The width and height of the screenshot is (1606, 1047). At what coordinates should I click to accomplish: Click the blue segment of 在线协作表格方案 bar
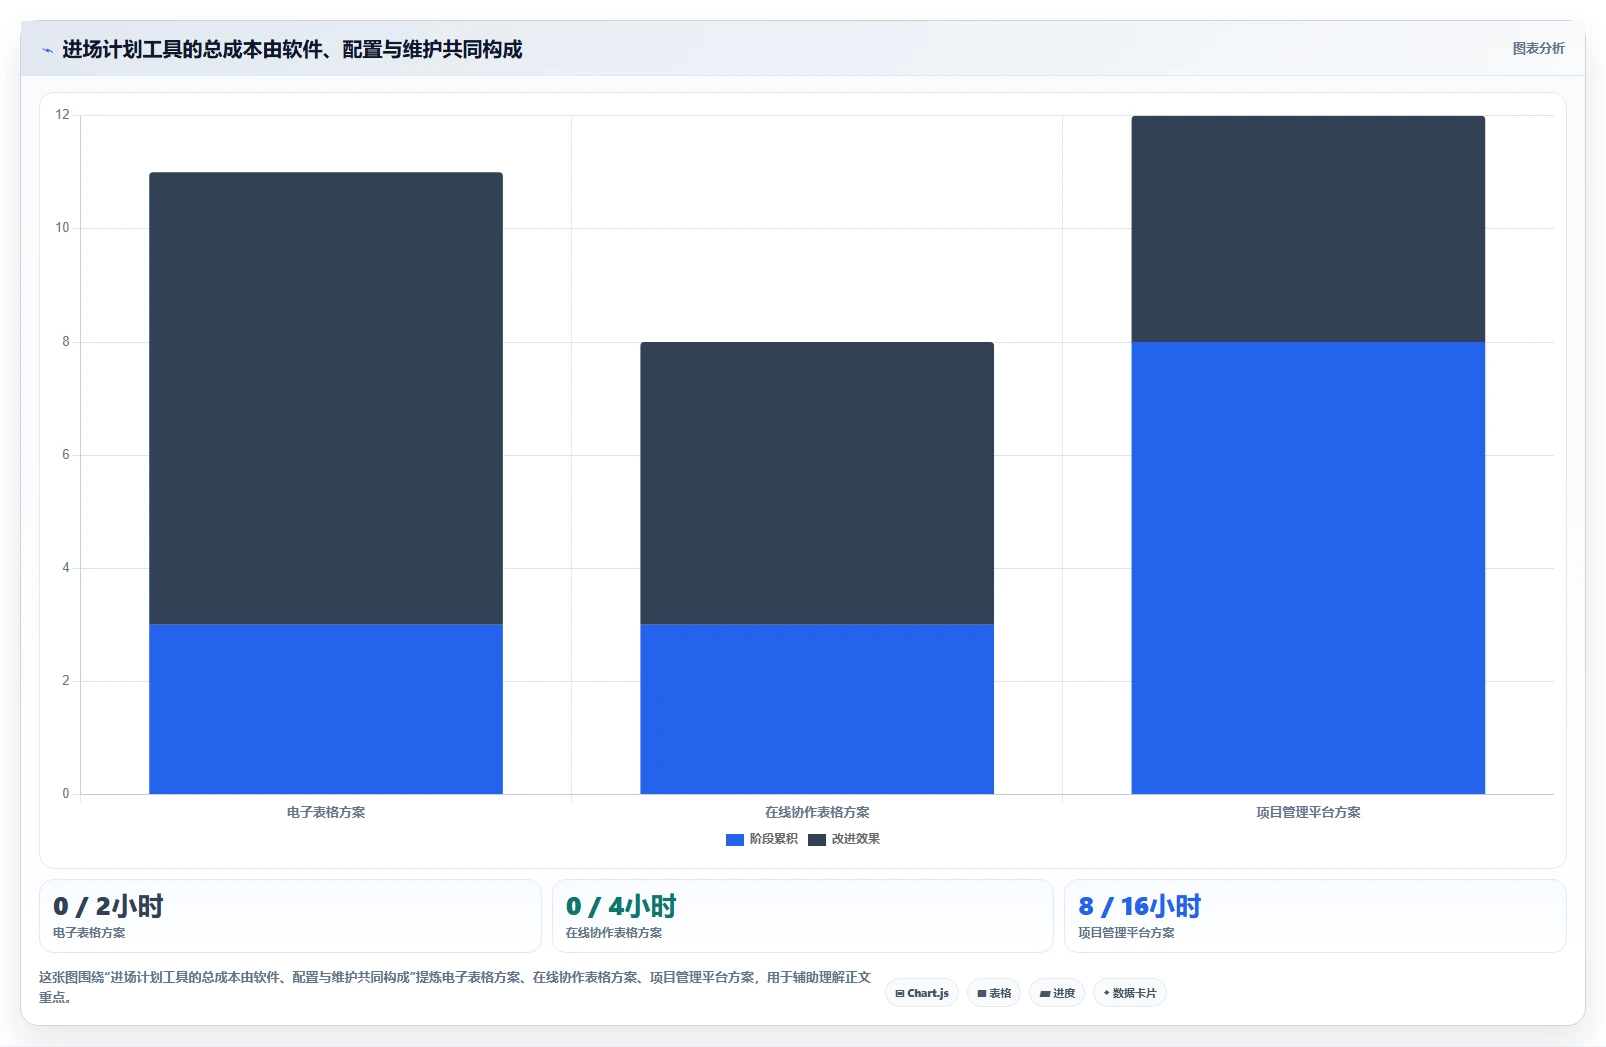click(817, 709)
